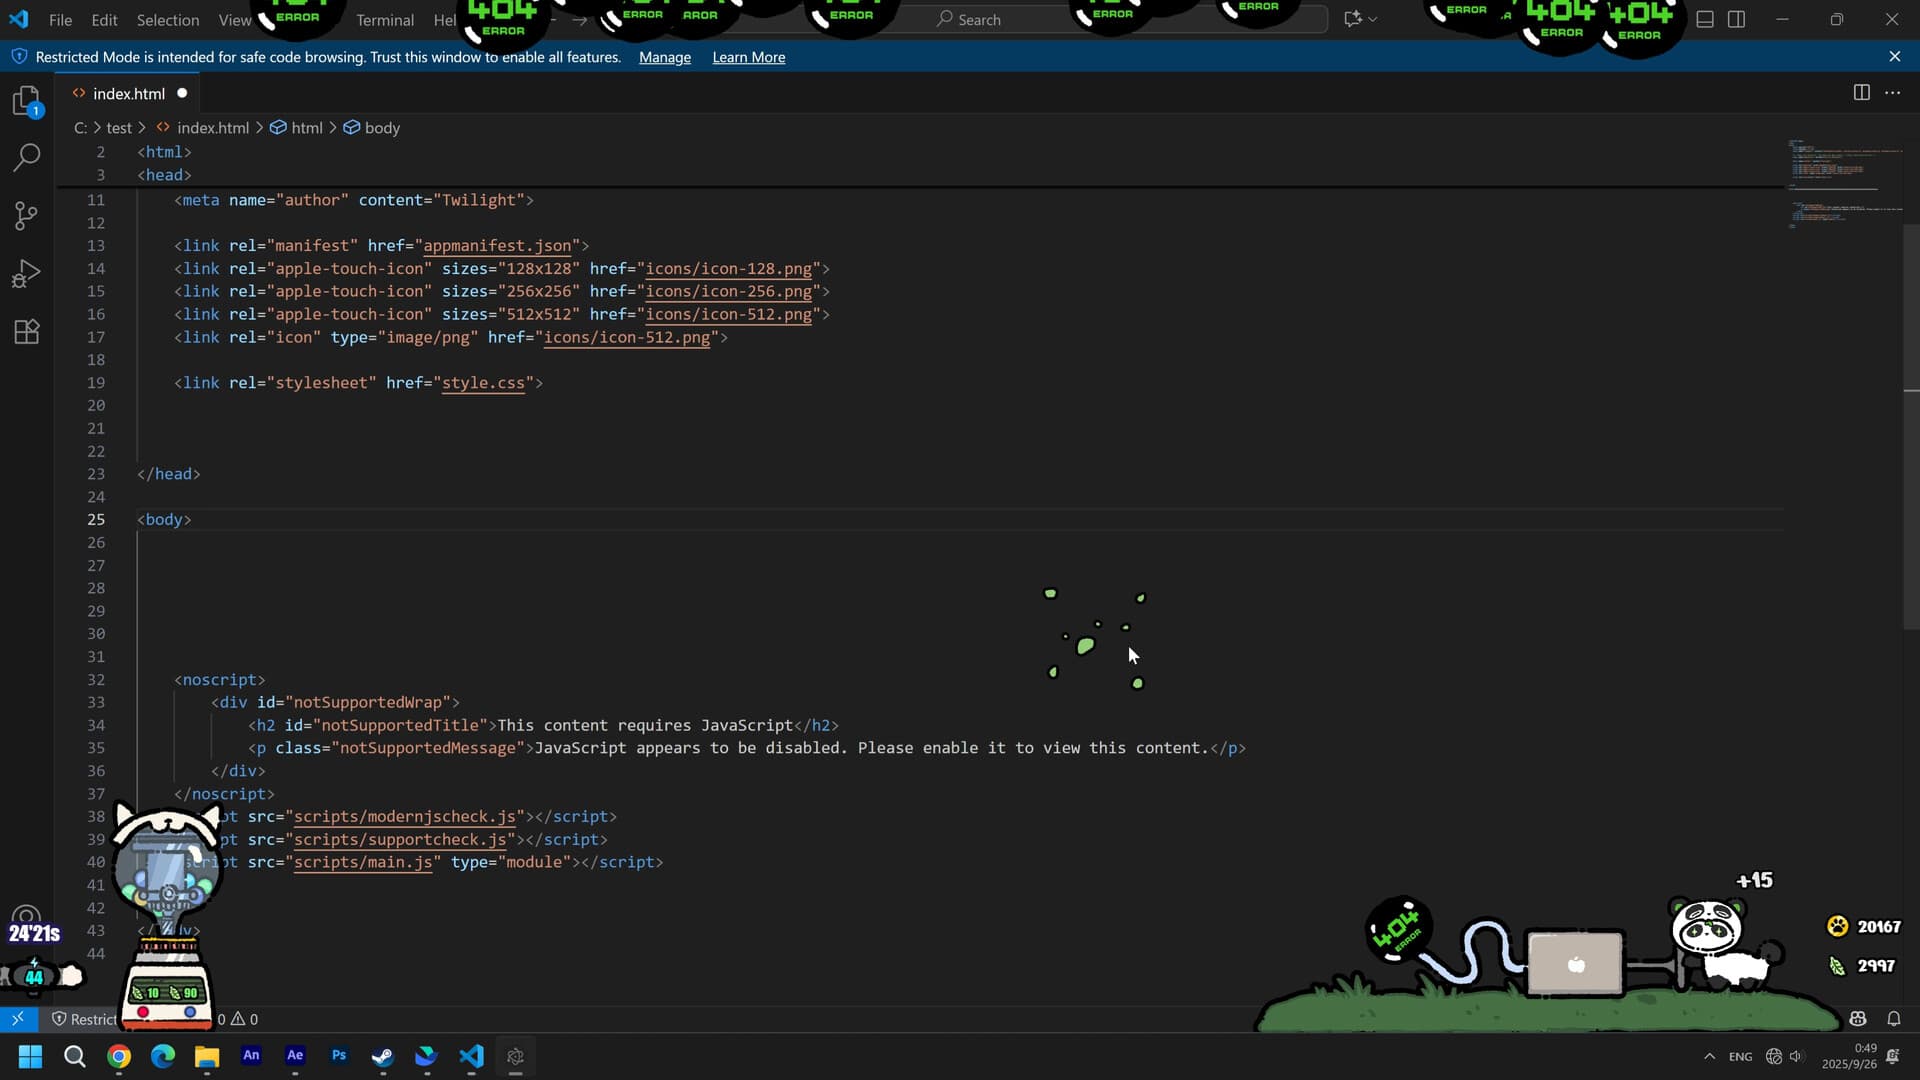Select the index.html editor tab
The image size is (1920, 1080).
128,93
